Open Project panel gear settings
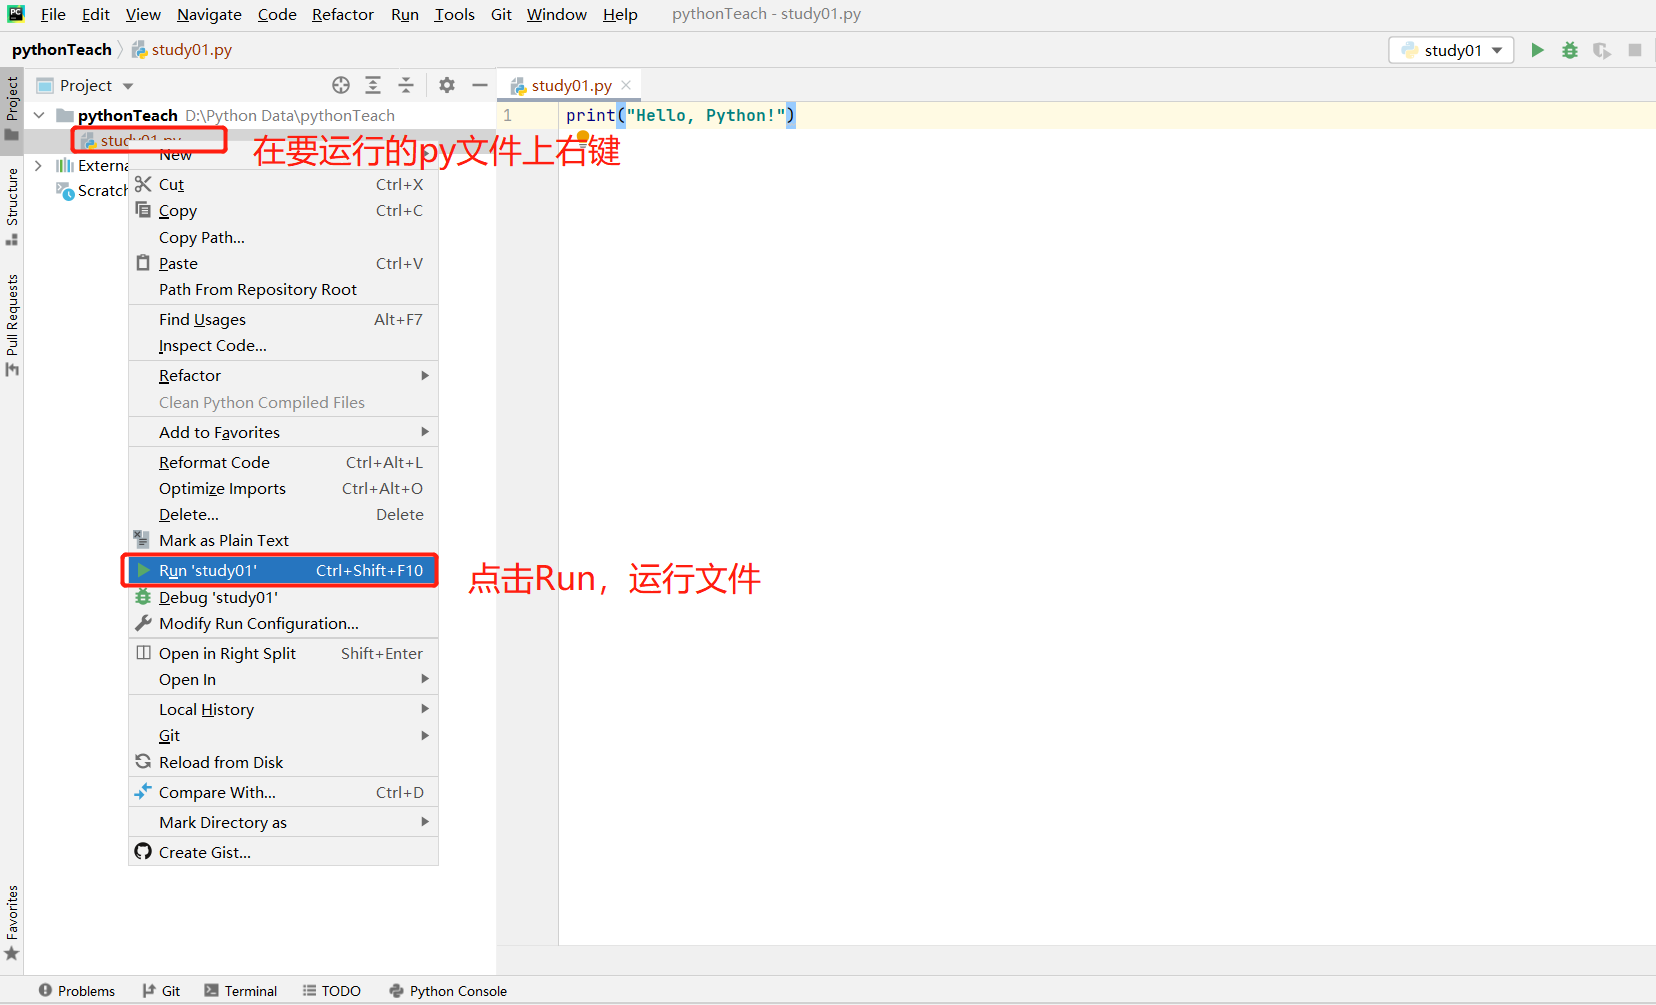The height and width of the screenshot is (1005, 1656). [447, 85]
